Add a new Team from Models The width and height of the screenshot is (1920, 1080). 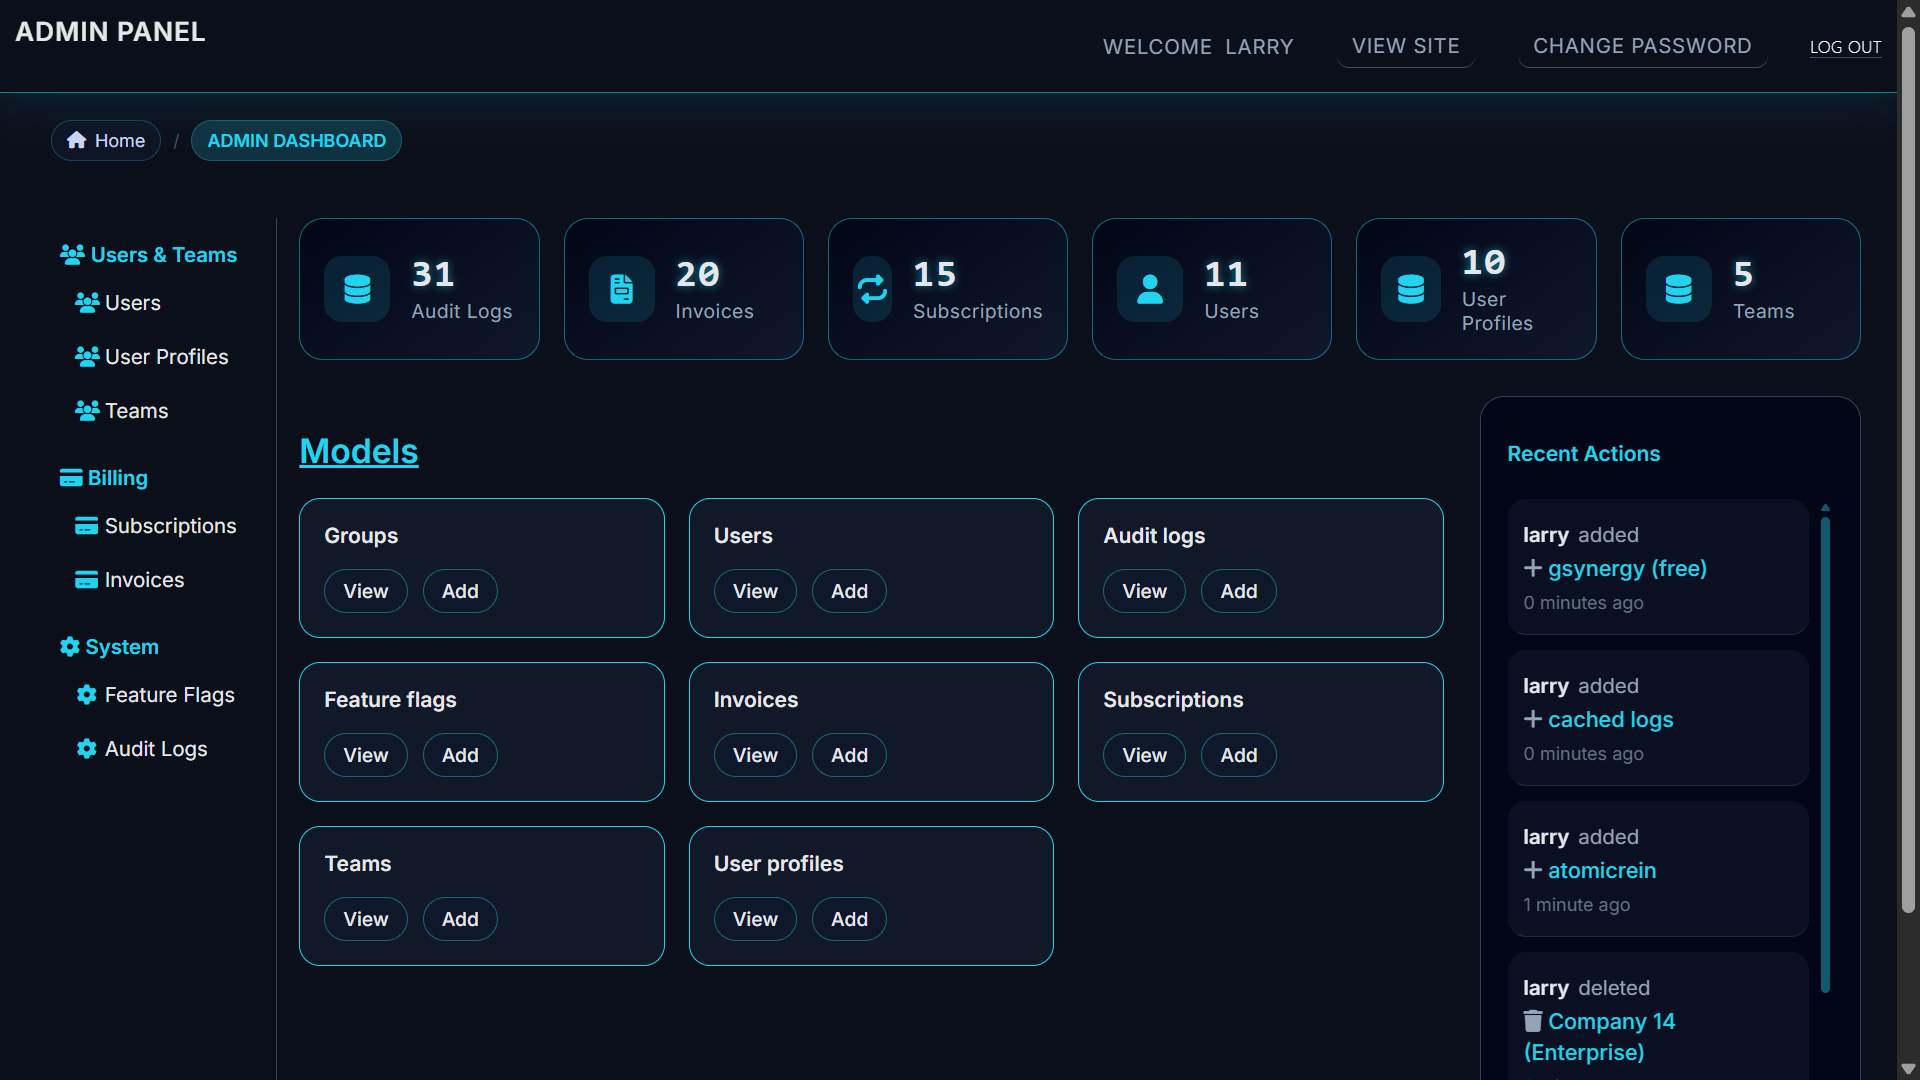(x=460, y=919)
